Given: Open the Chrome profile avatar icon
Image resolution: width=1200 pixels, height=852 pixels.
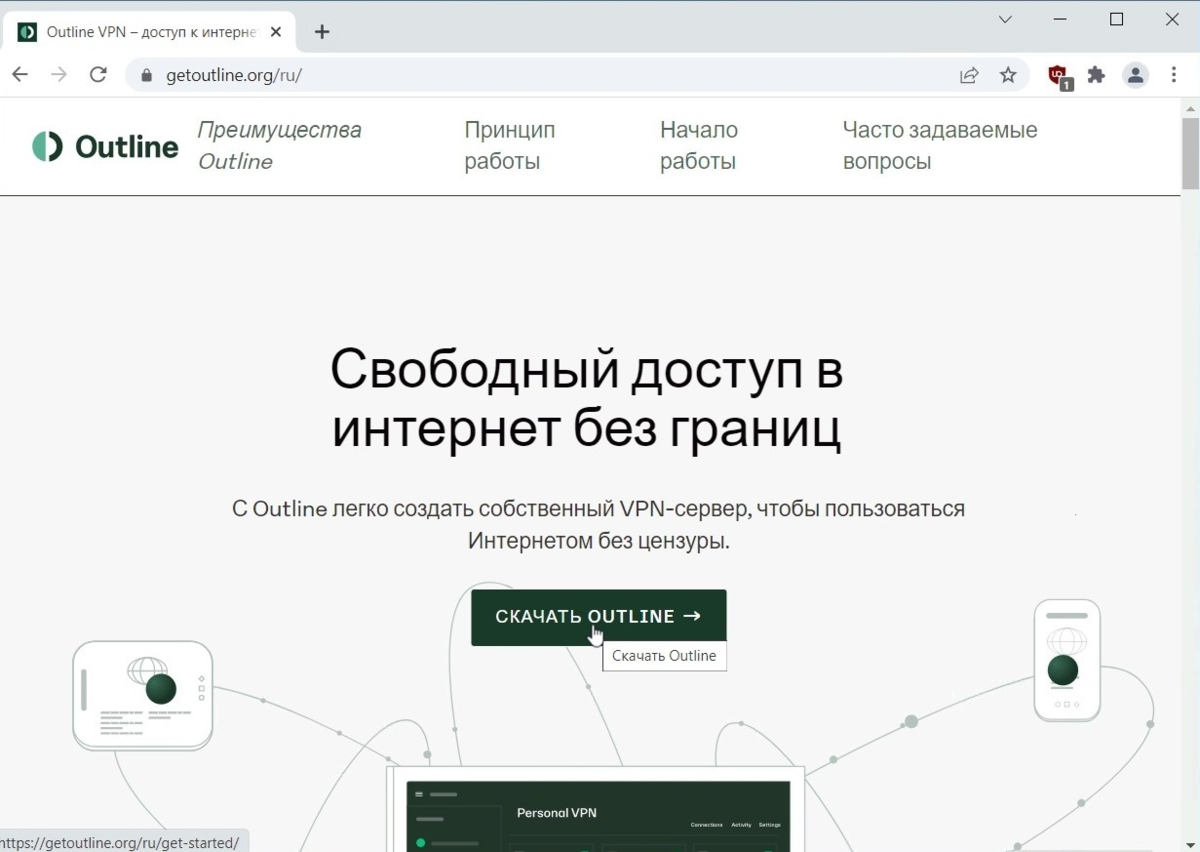Looking at the screenshot, I should 1135,75.
